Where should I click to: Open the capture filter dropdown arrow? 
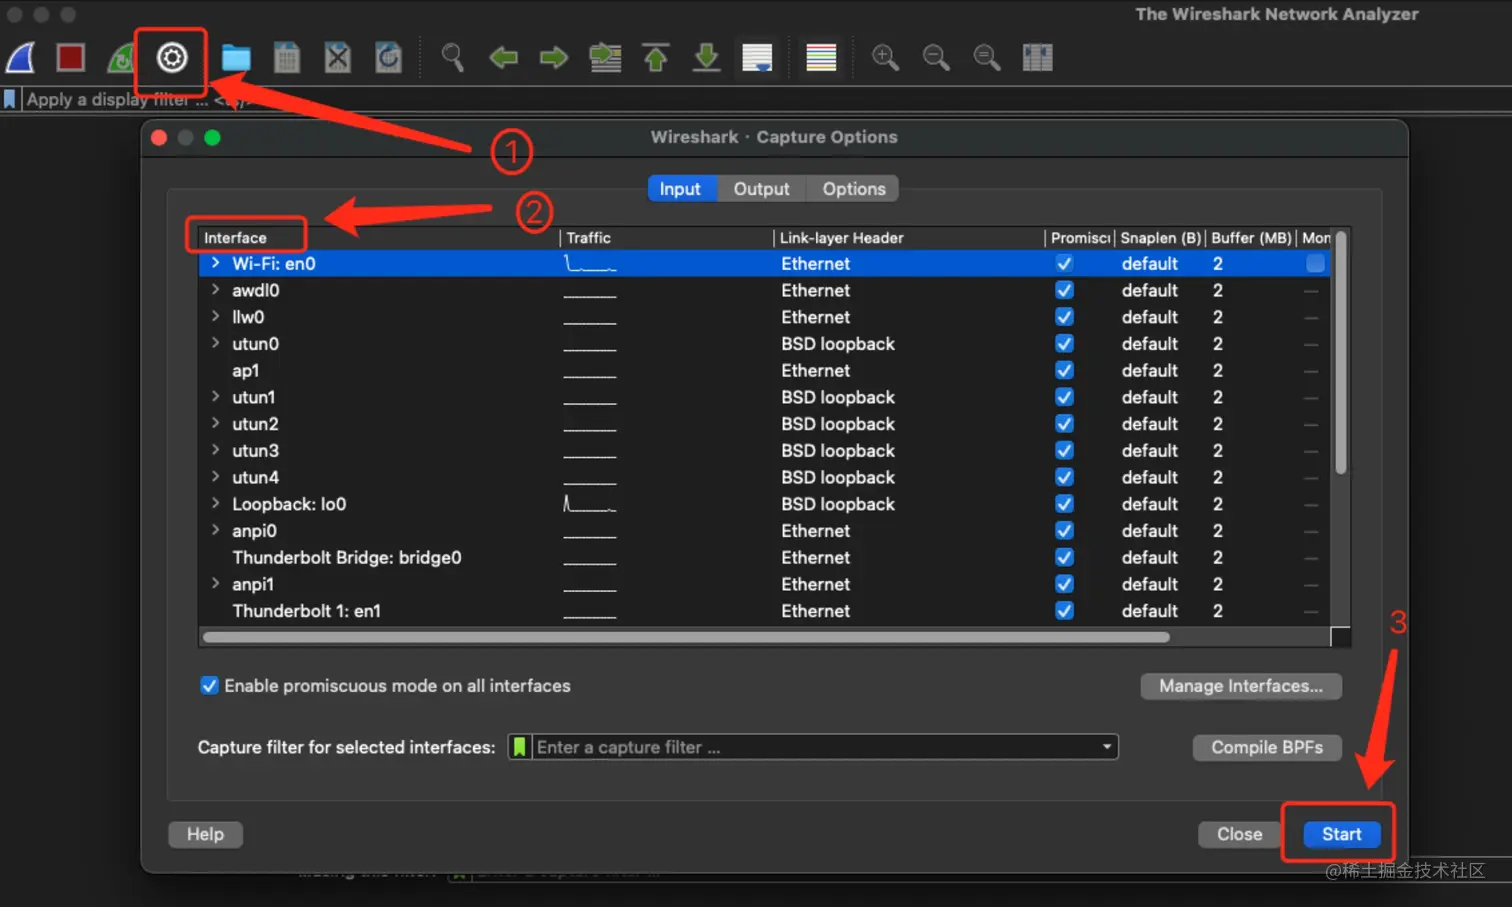[1106, 747]
